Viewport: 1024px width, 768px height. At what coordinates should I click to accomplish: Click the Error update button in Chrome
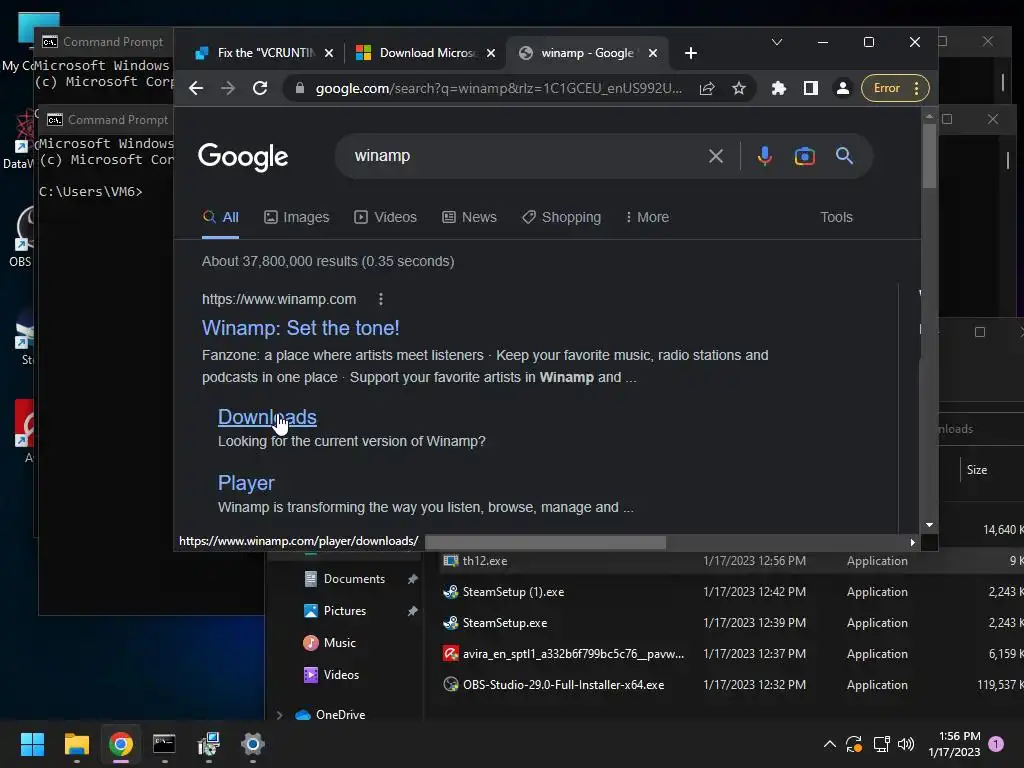[895, 88]
